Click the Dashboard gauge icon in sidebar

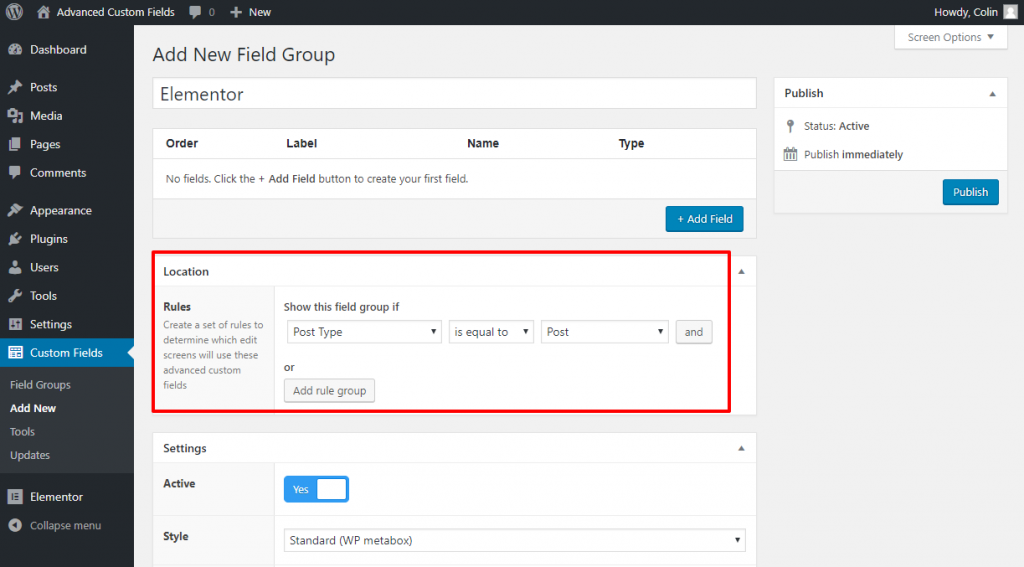click(x=15, y=50)
